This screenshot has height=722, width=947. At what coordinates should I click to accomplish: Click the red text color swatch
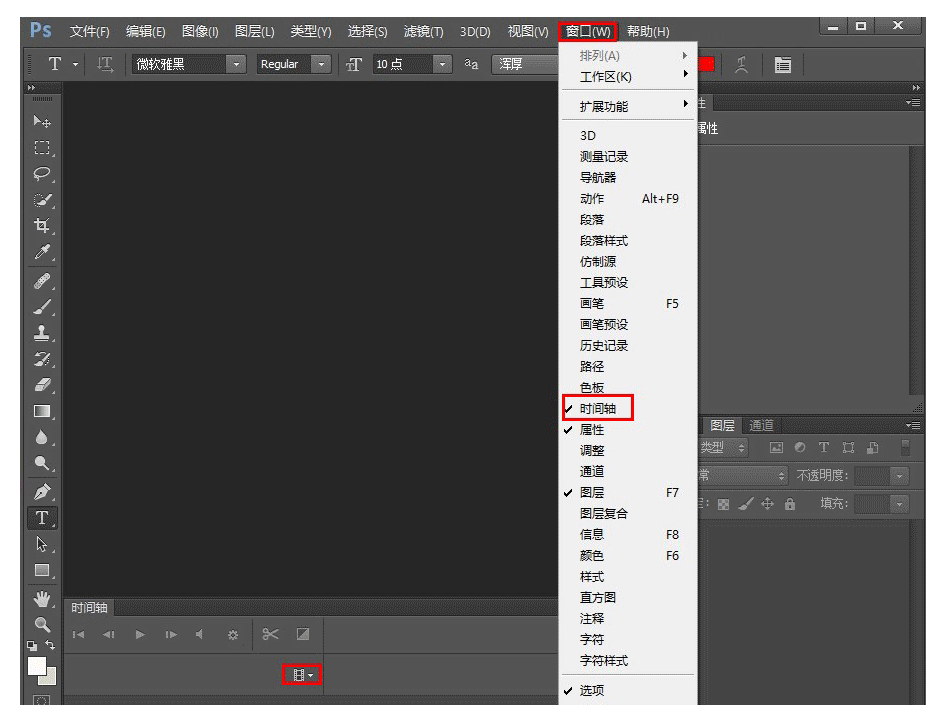coord(706,65)
